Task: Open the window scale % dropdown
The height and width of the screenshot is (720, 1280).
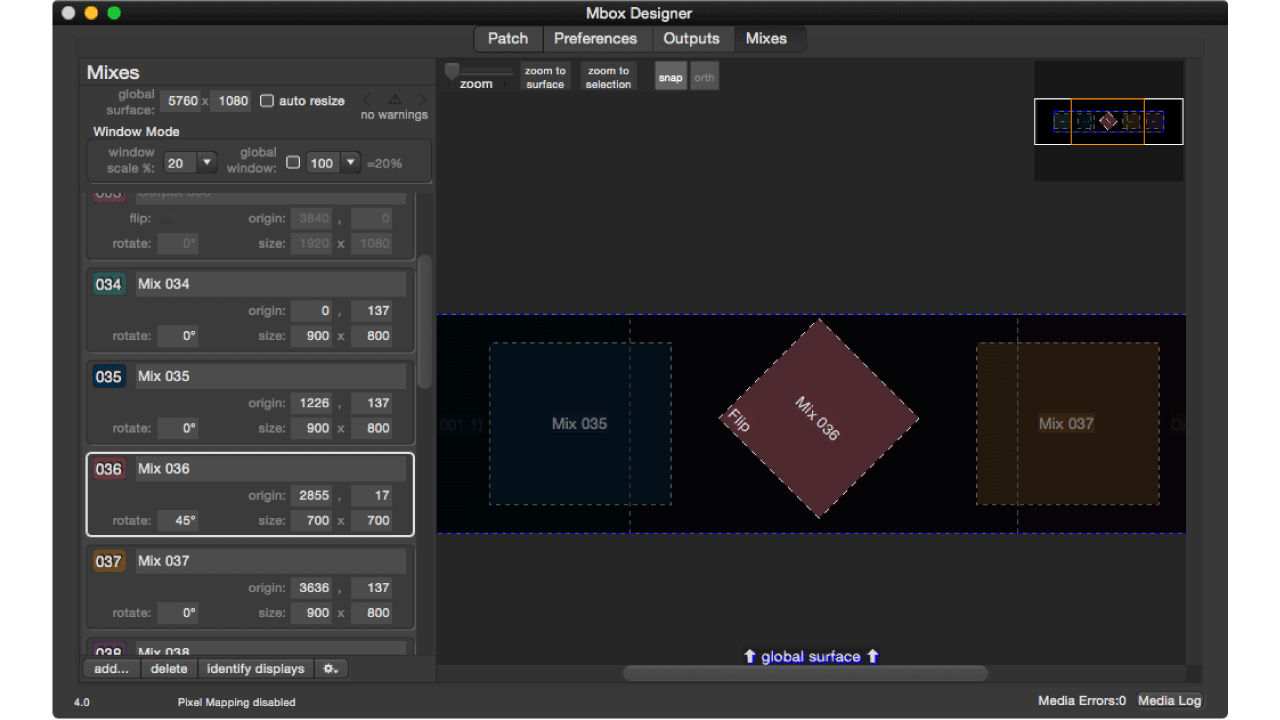Action: (206, 162)
